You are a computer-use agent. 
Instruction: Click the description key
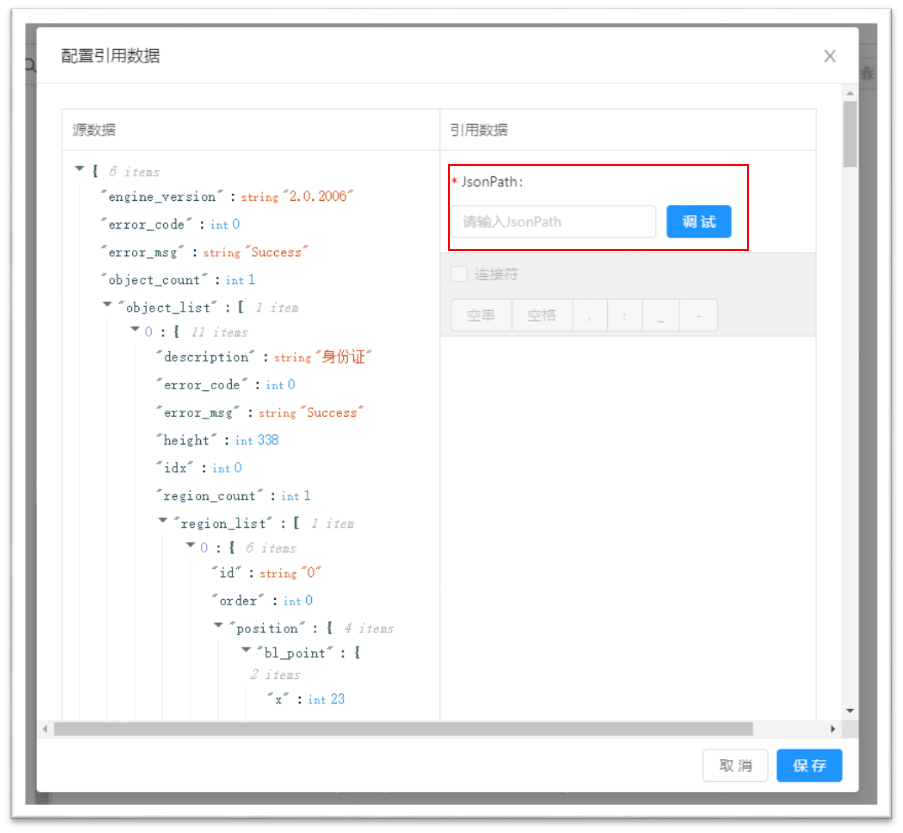[x=206, y=357]
